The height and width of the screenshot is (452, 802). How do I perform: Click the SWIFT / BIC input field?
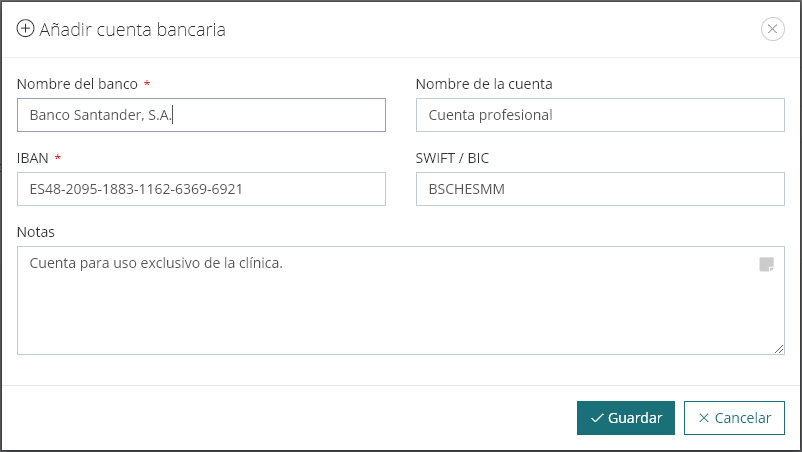coord(599,189)
